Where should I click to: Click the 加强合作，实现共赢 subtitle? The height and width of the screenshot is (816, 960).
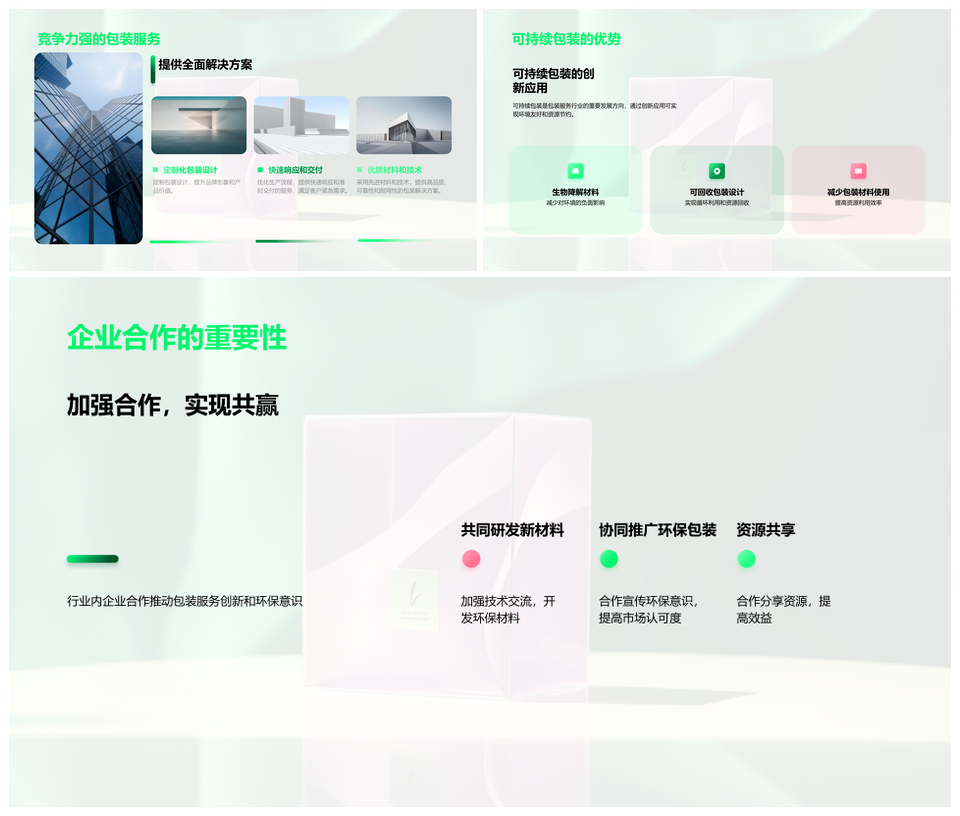(x=172, y=405)
